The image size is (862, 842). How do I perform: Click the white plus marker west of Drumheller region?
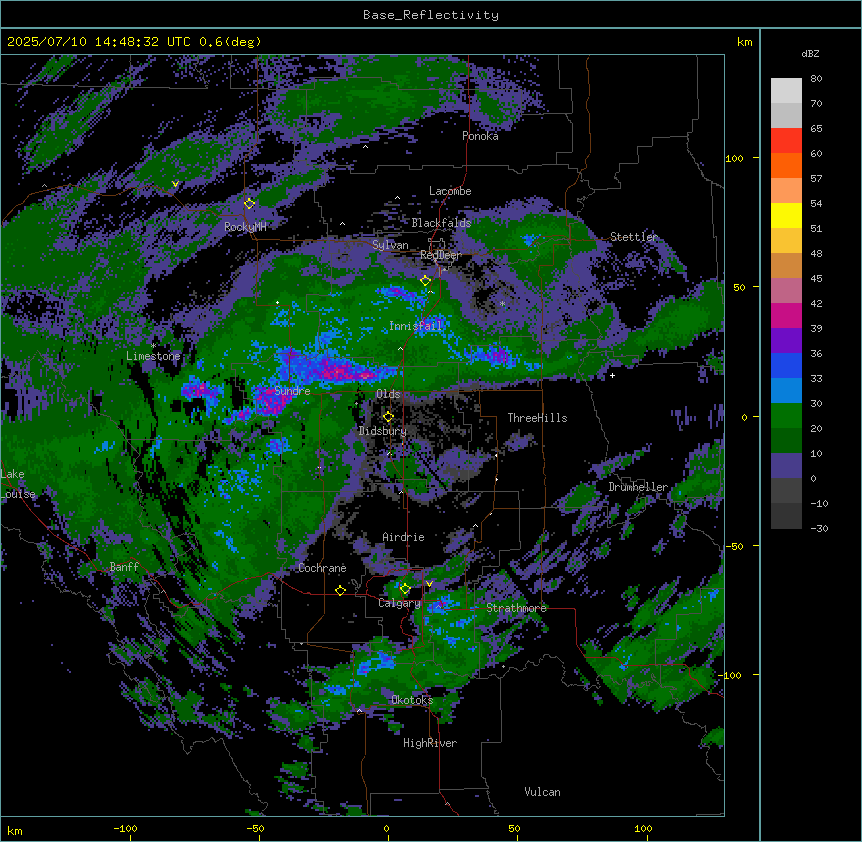(x=612, y=375)
